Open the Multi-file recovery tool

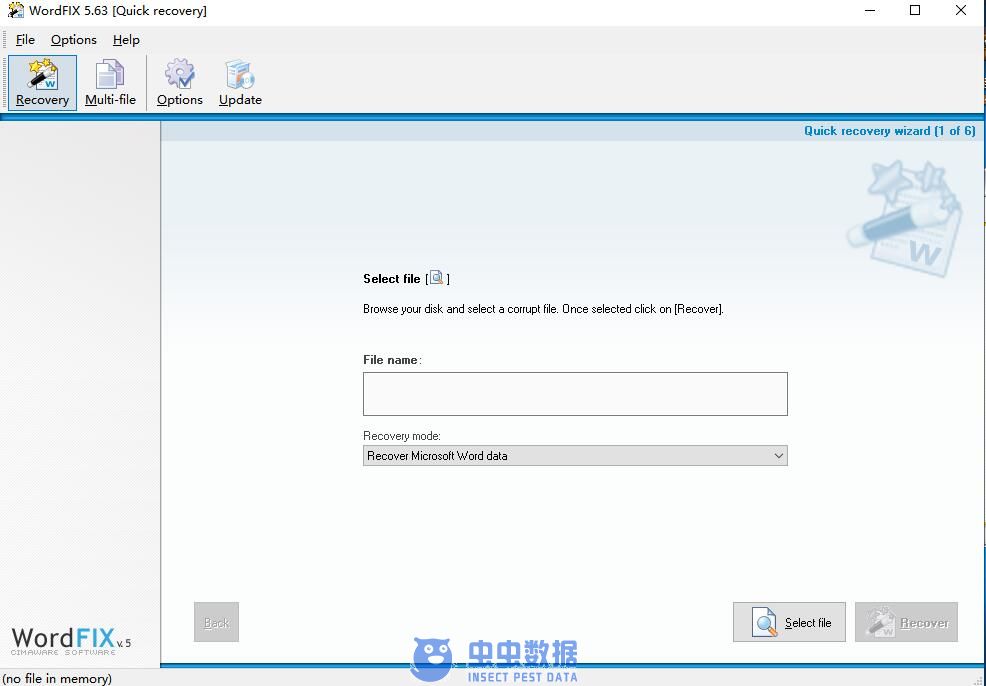click(x=110, y=82)
